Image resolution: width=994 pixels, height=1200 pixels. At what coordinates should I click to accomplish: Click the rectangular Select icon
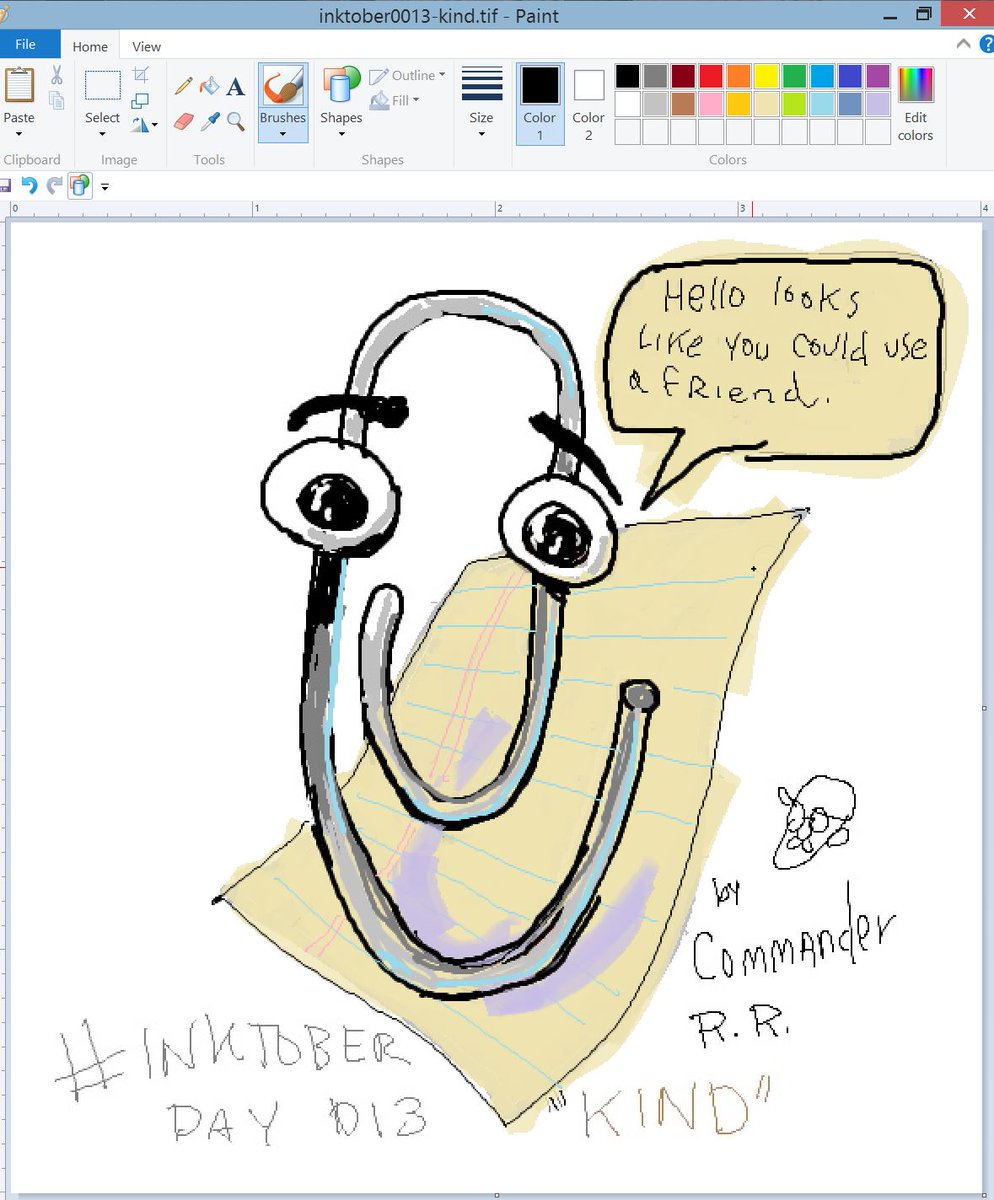point(102,86)
